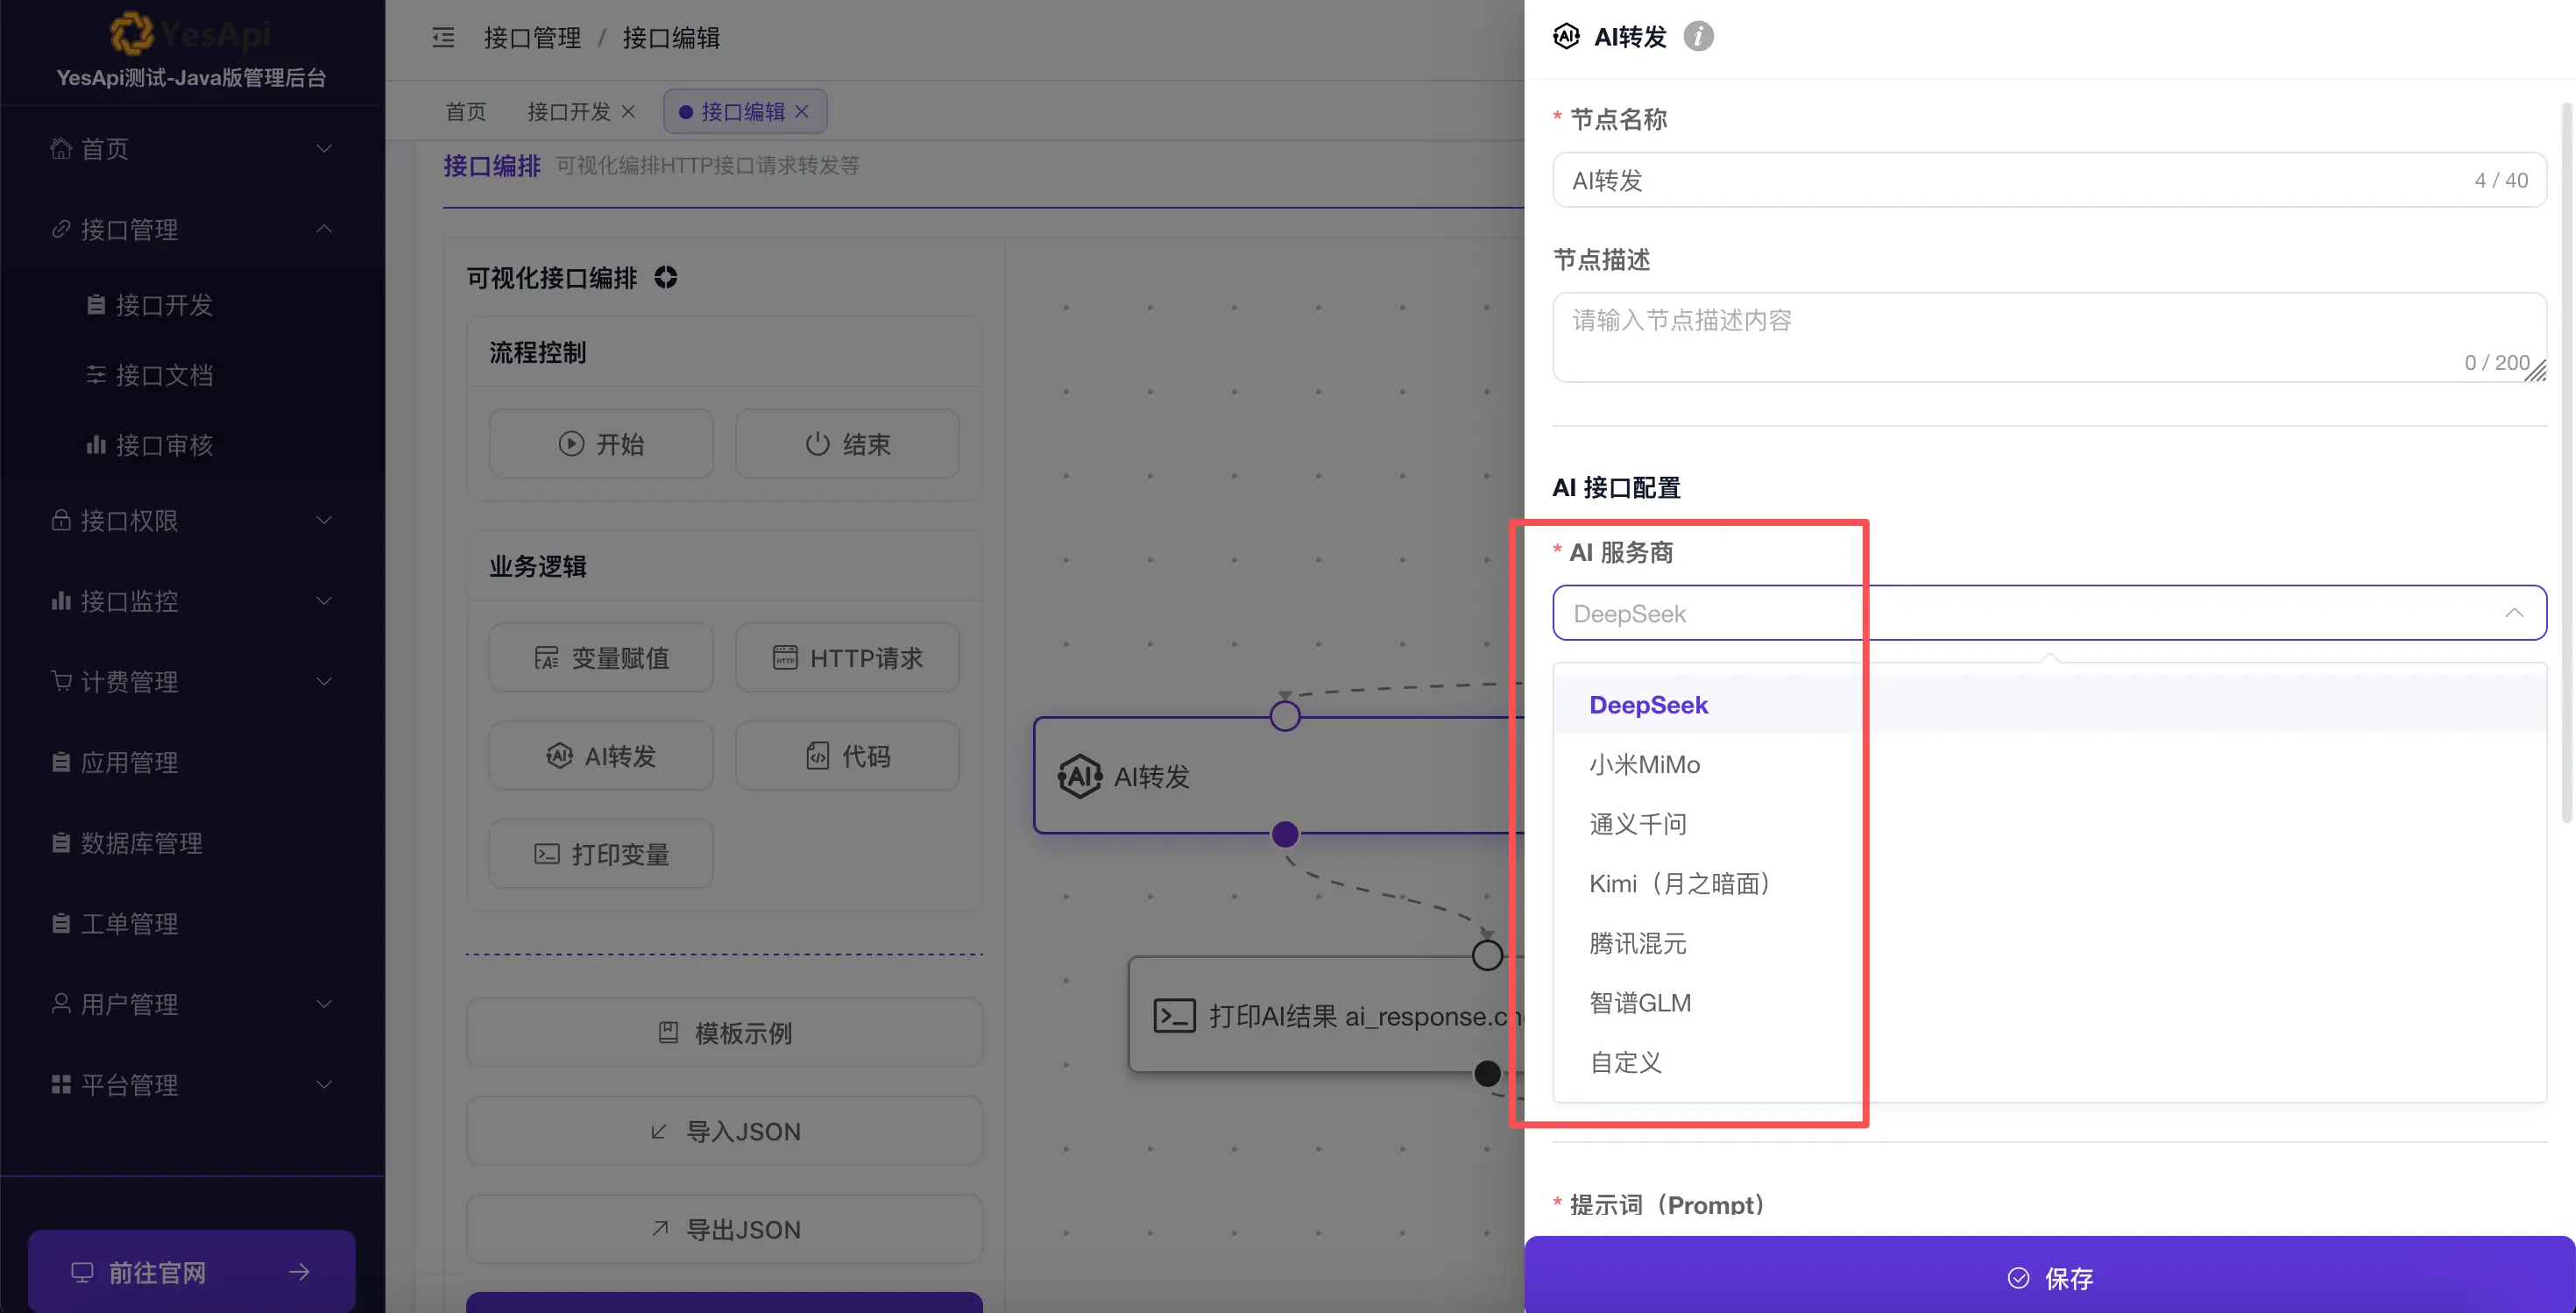Expand the 首页 sidebar menu
This screenshot has width=2576, height=1313.
(192, 149)
